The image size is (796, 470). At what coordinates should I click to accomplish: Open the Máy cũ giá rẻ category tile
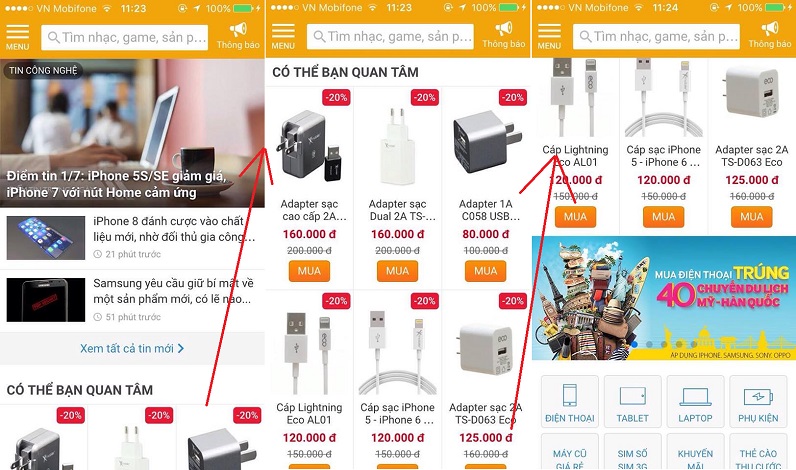click(570, 452)
